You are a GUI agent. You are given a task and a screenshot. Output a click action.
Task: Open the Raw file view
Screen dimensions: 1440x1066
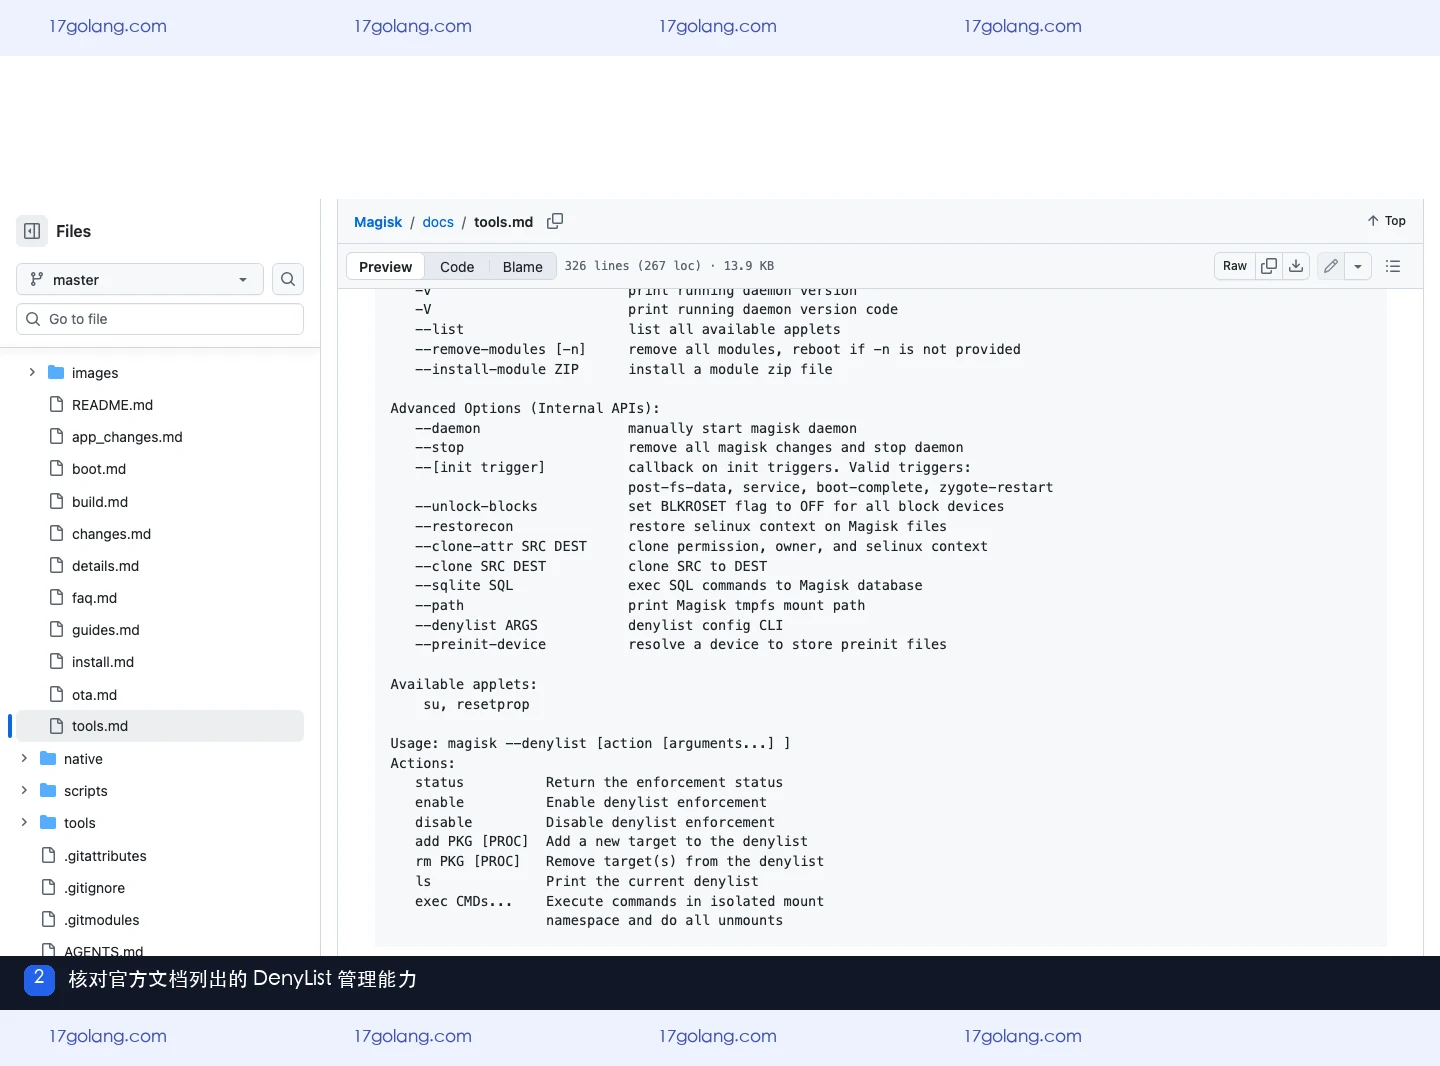[x=1235, y=266]
